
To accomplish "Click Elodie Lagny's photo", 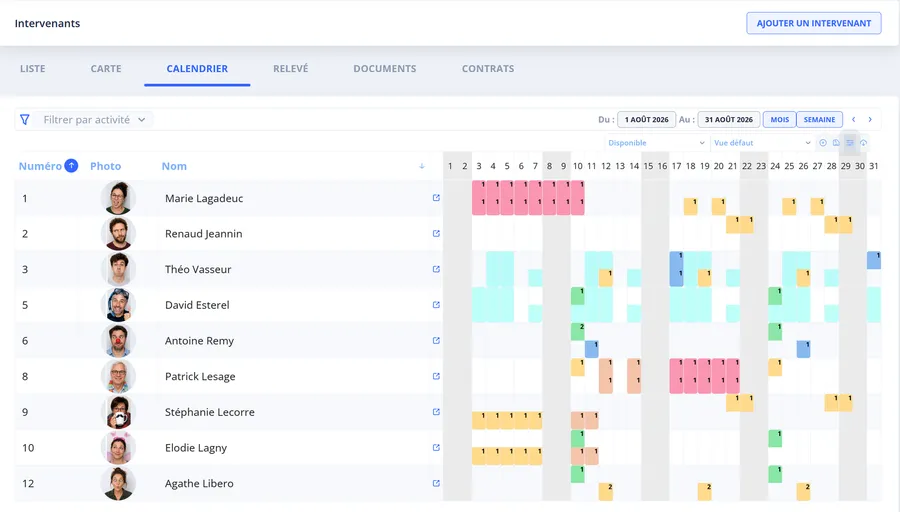I will (x=118, y=448).
